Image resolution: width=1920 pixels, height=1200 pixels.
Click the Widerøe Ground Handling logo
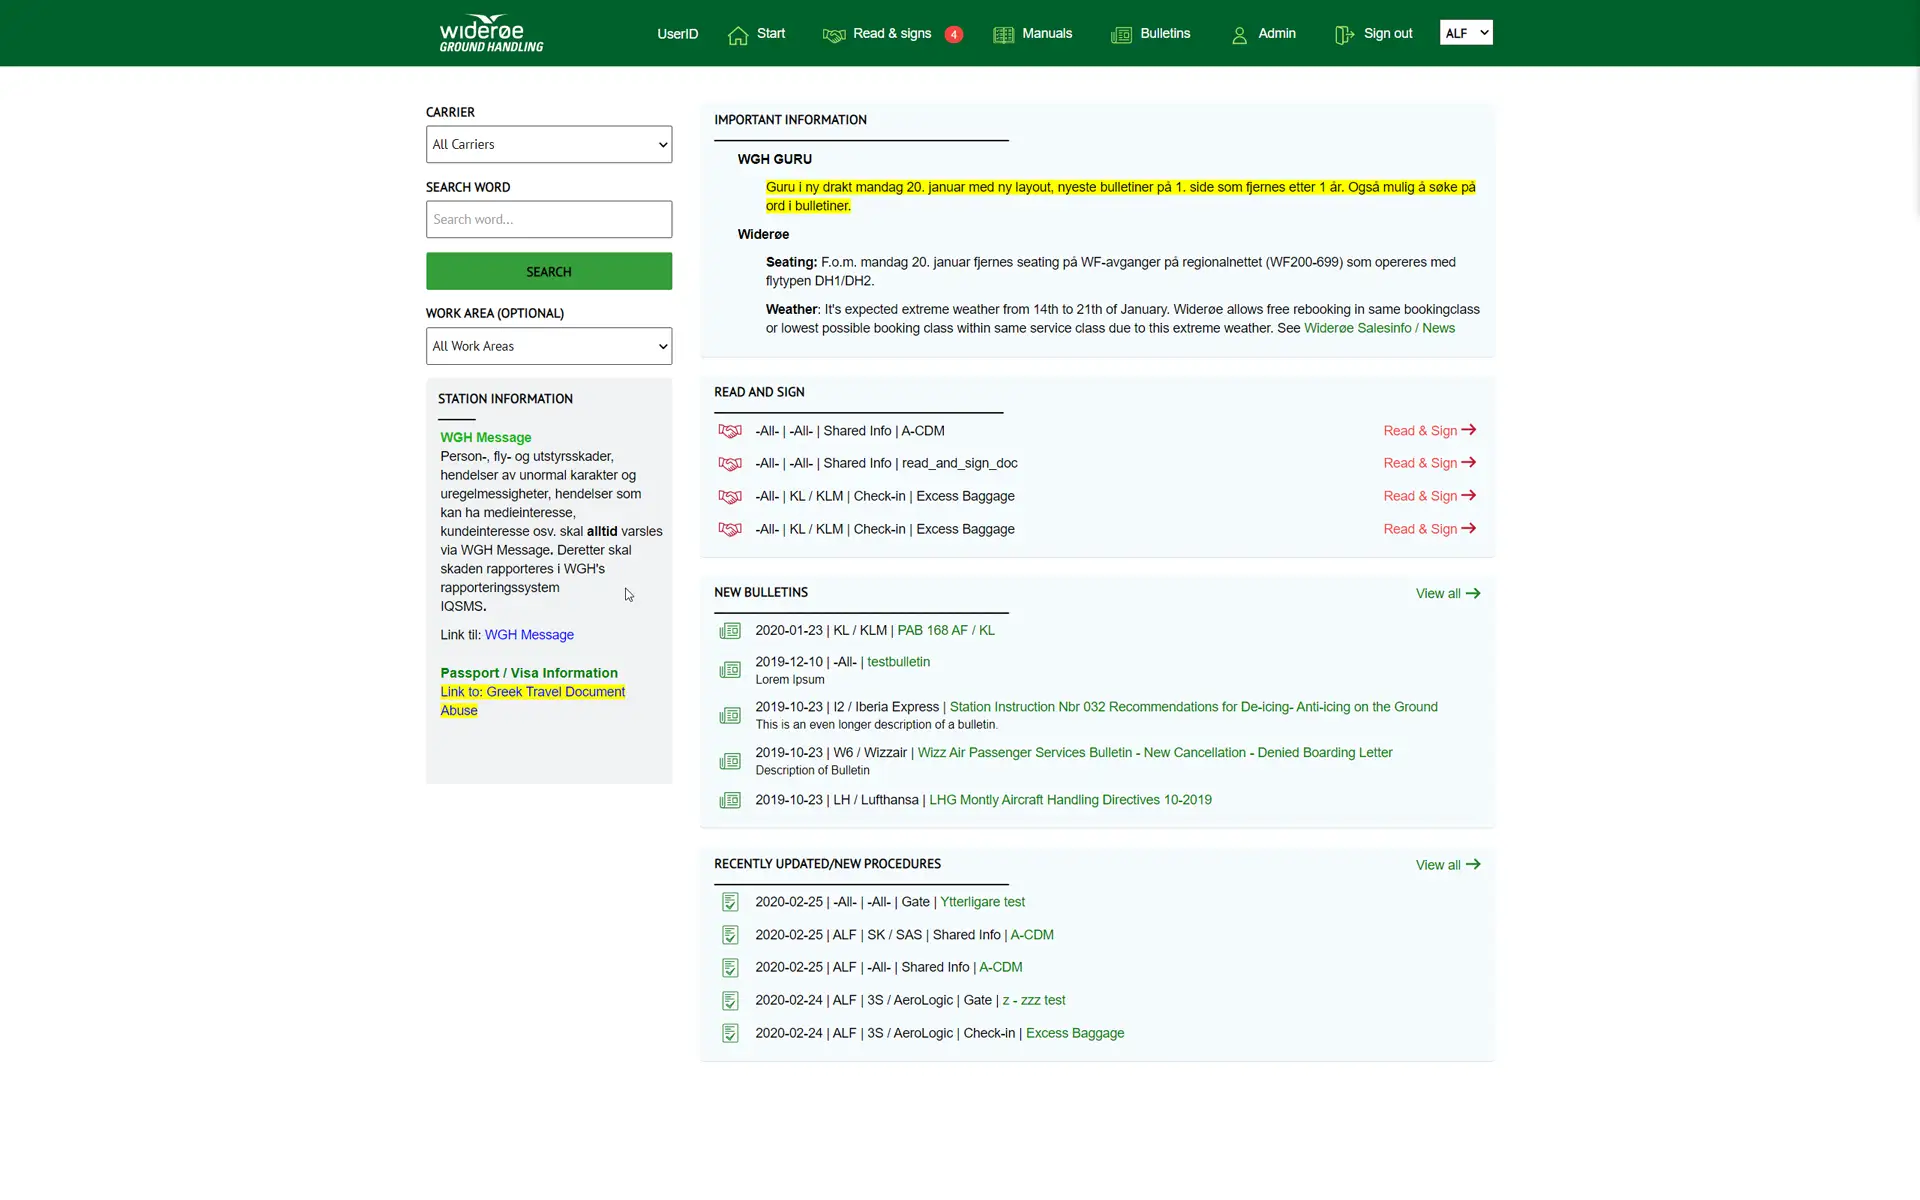pos(491,33)
